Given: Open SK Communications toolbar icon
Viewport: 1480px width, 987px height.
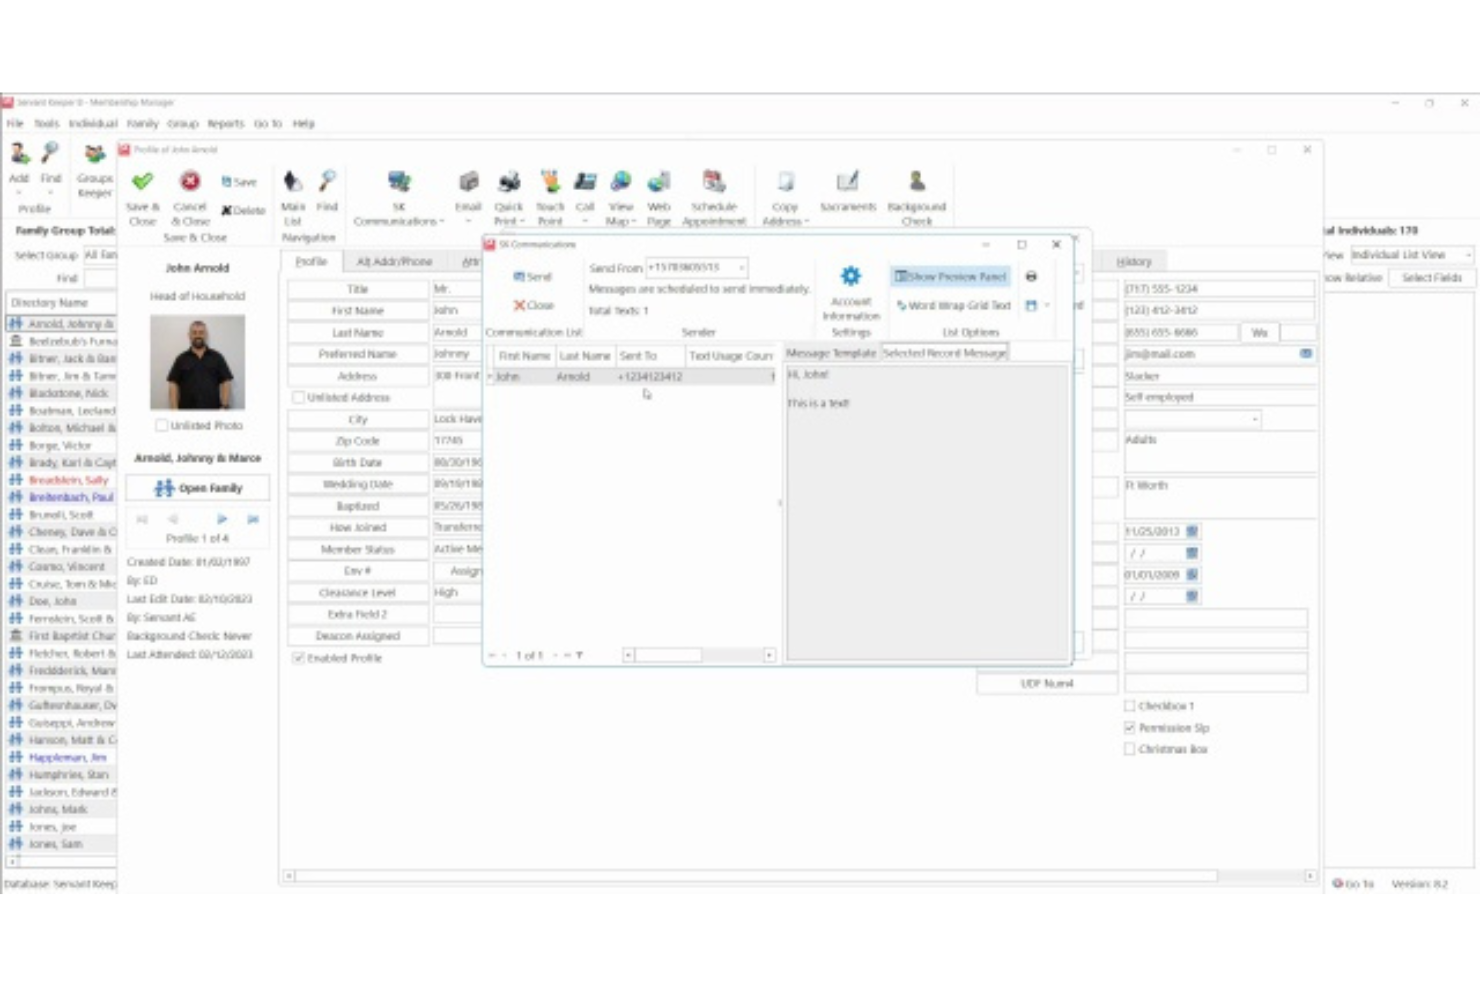Looking at the screenshot, I should click(x=399, y=181).
